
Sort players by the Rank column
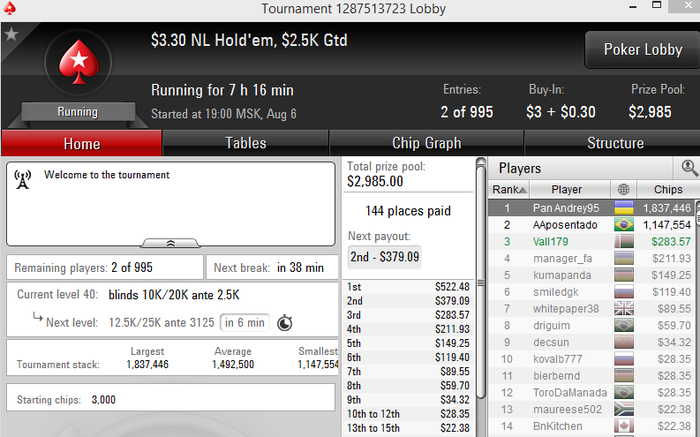point(509,189)
